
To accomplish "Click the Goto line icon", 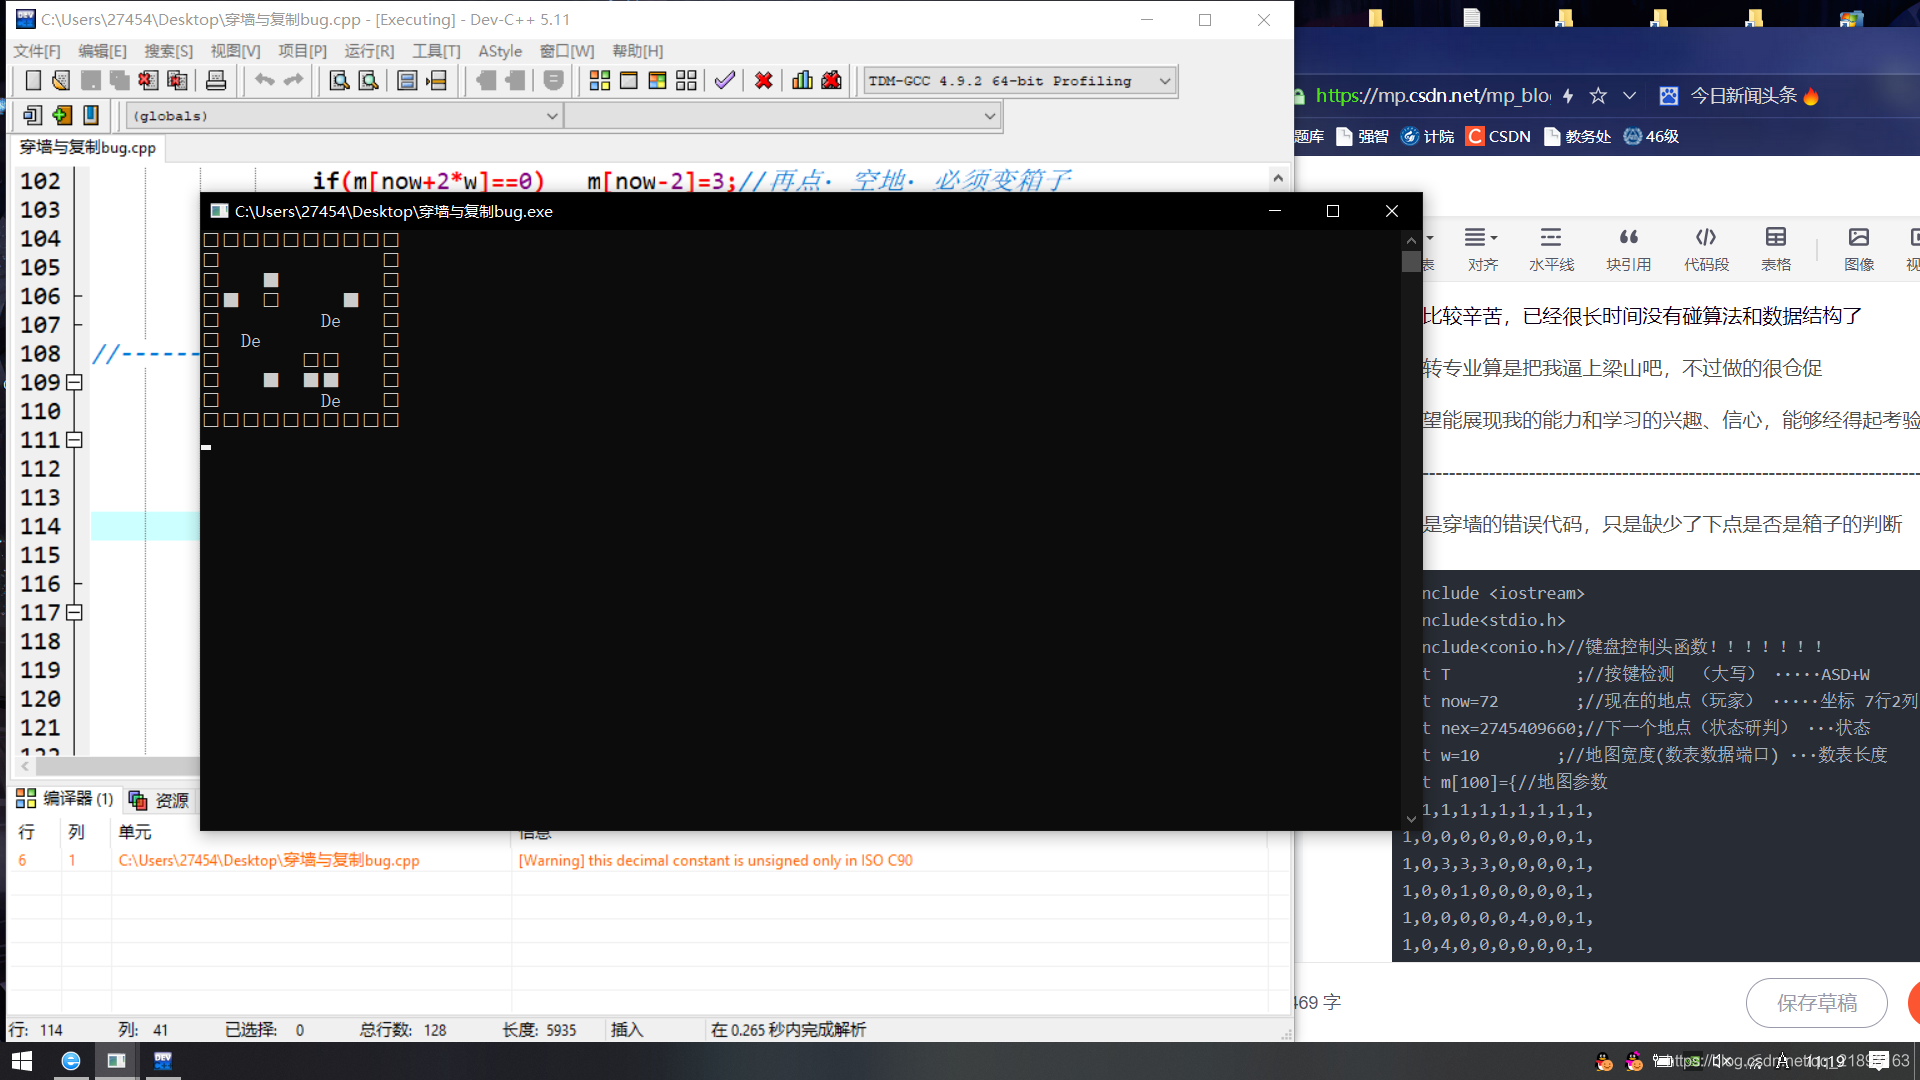I will tap(436, 81).
